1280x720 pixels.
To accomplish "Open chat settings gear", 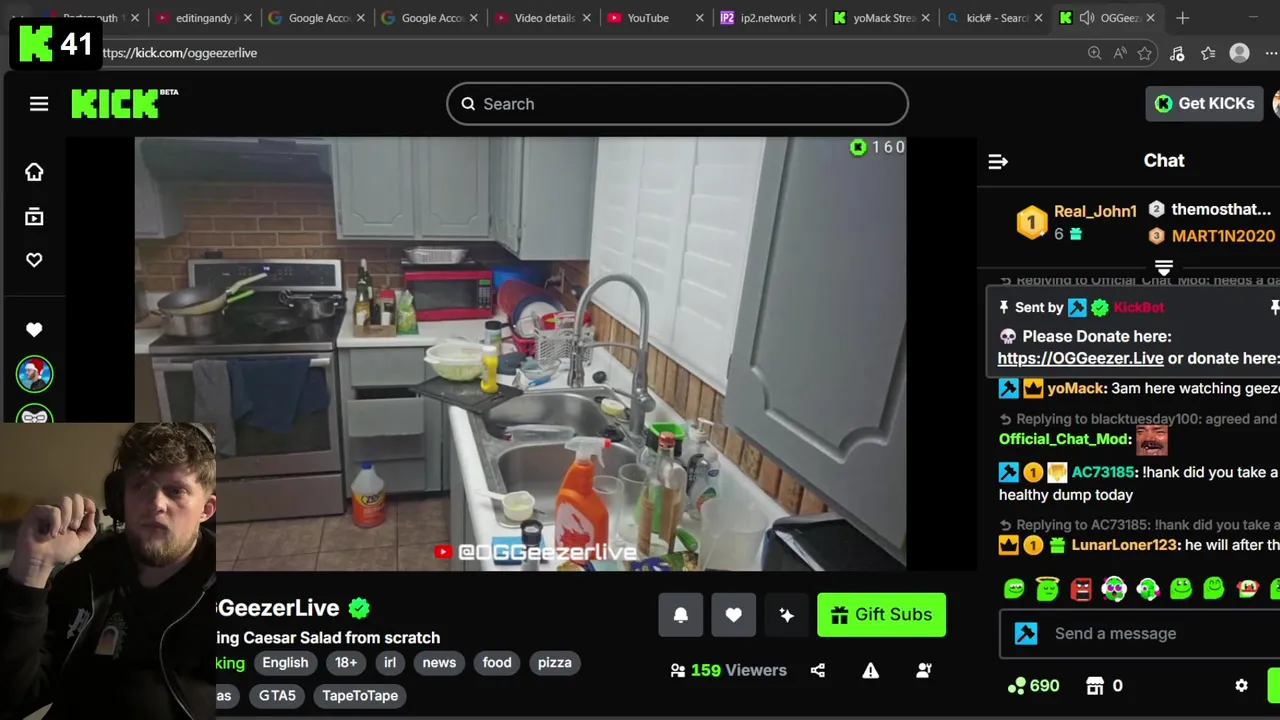I will (1241, 686).
